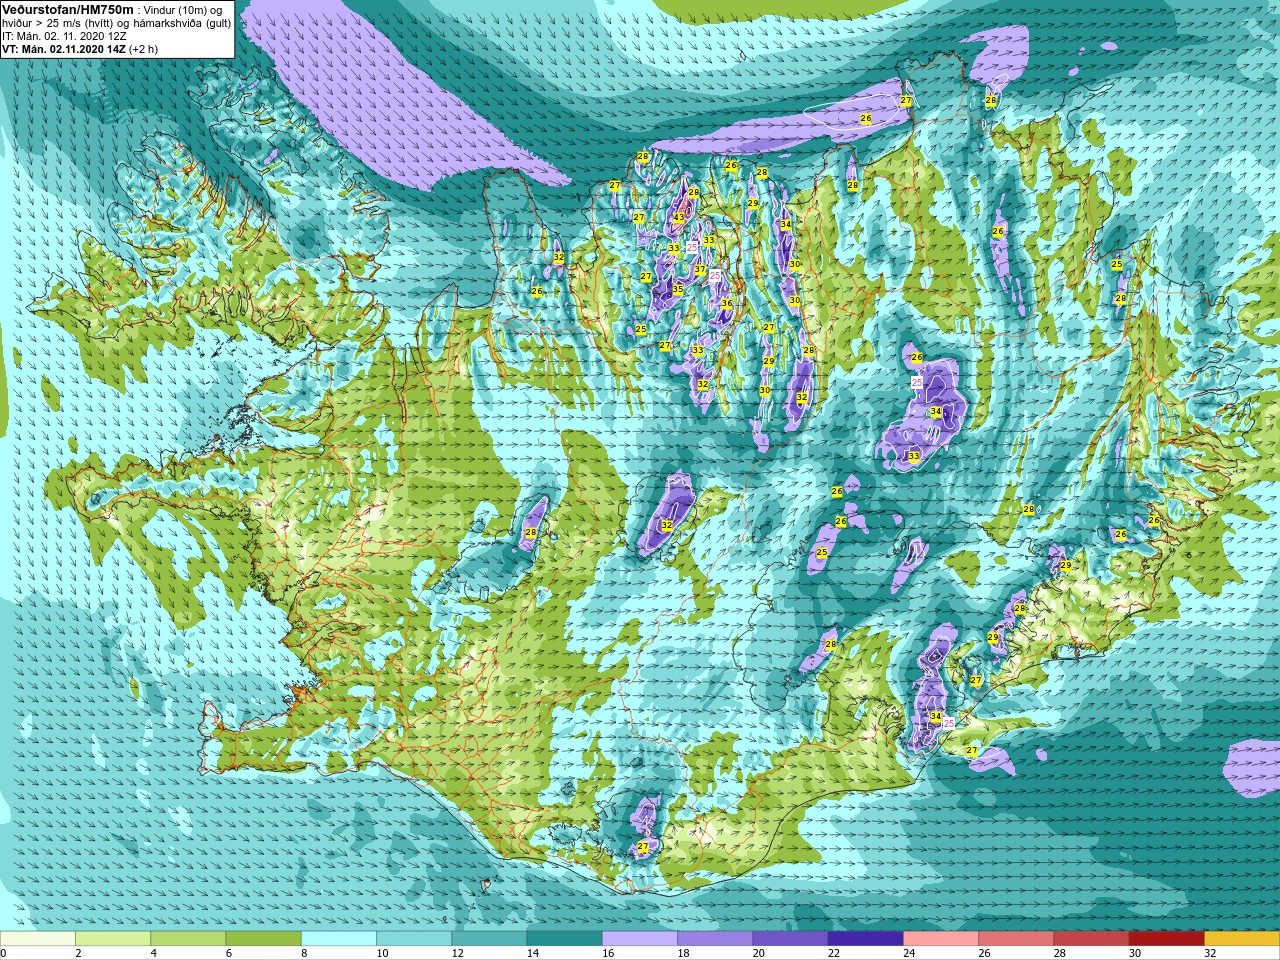Screen dimensions: 1280x960
Task: Click the legend scale number 16
Action: (x=608, y=953)
